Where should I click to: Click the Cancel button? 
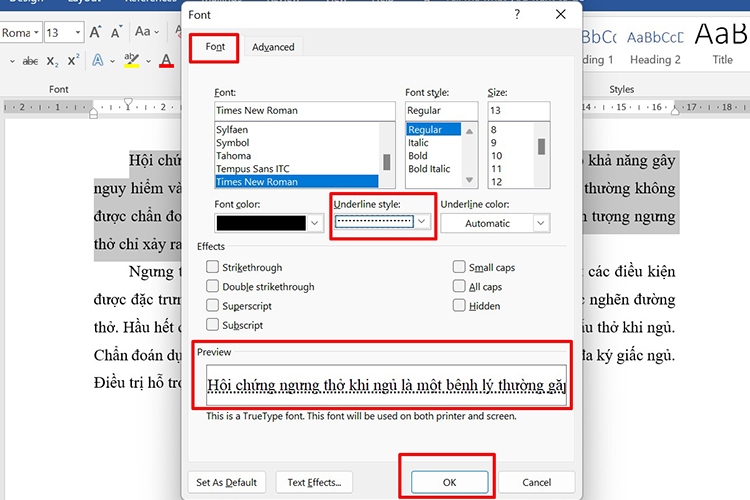pyautogui.click(x=536, y=482)
